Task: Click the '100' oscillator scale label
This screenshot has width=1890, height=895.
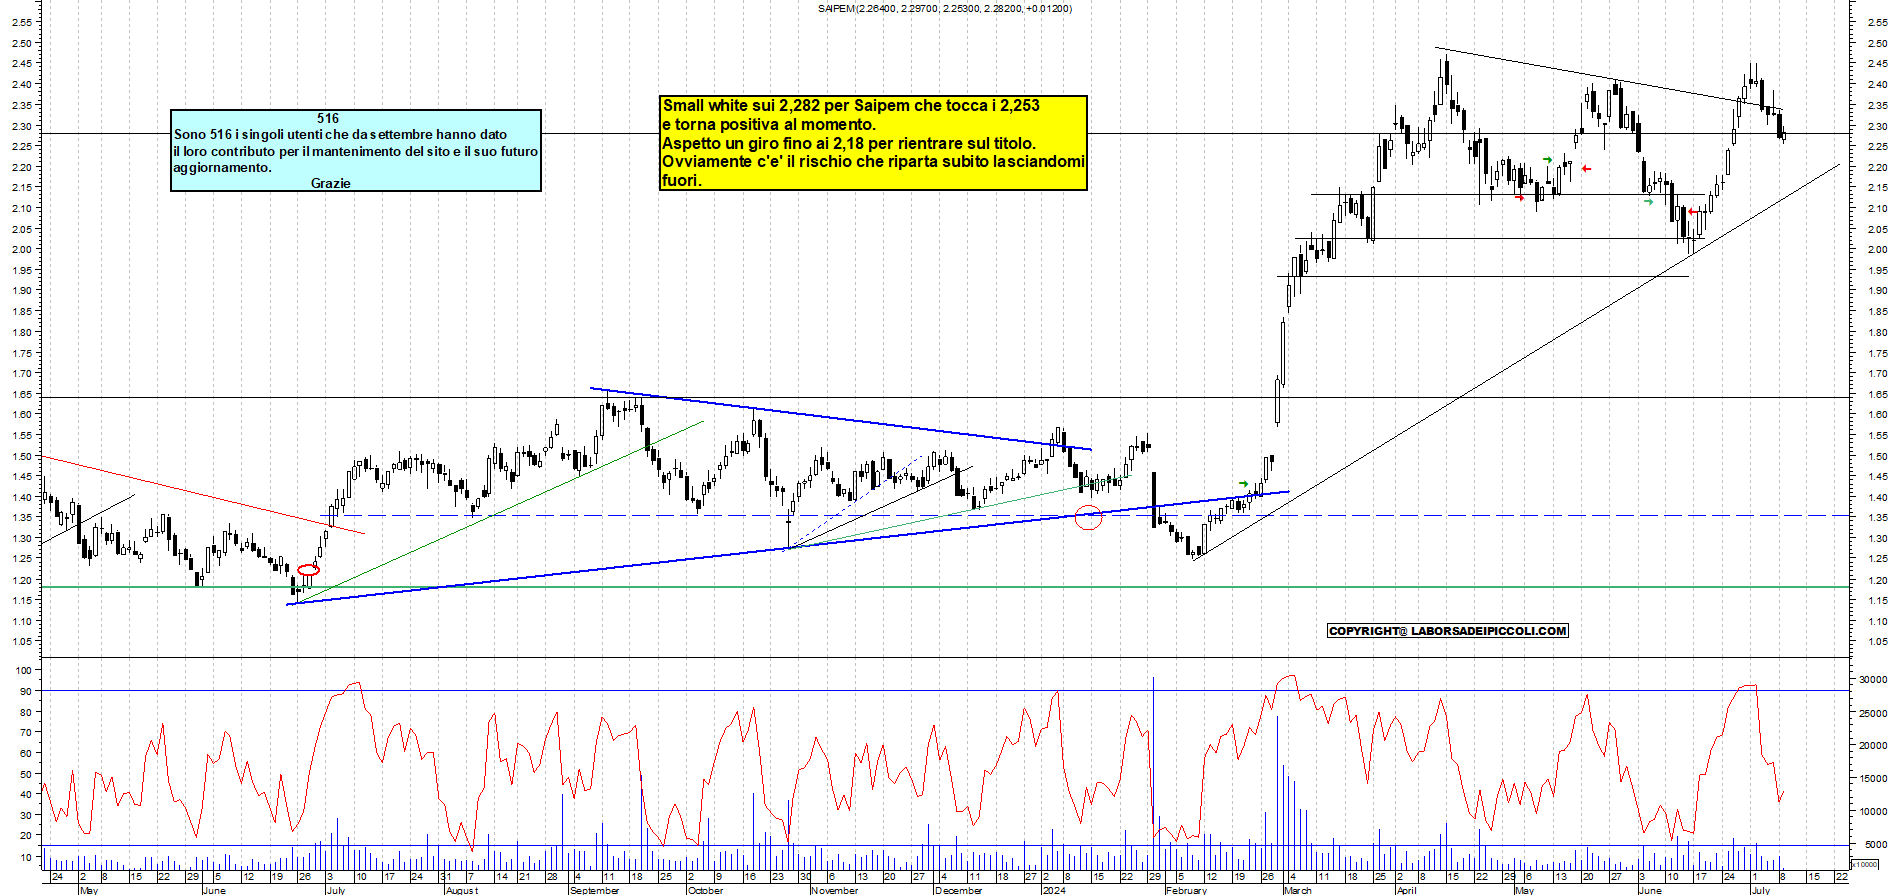Action: (24, 670)
